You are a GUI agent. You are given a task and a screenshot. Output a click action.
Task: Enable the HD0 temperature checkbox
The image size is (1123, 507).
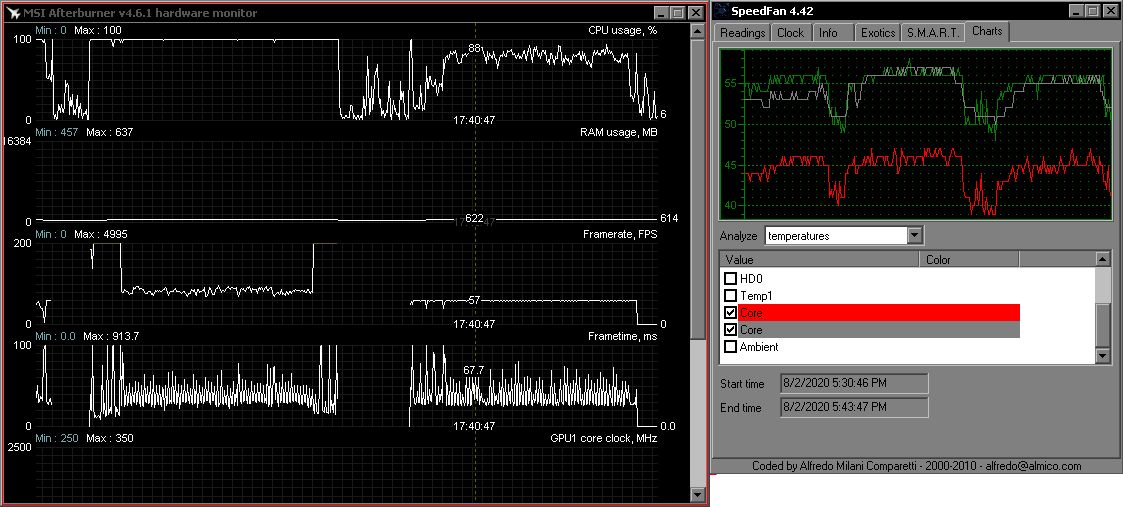tap(730, 279)
